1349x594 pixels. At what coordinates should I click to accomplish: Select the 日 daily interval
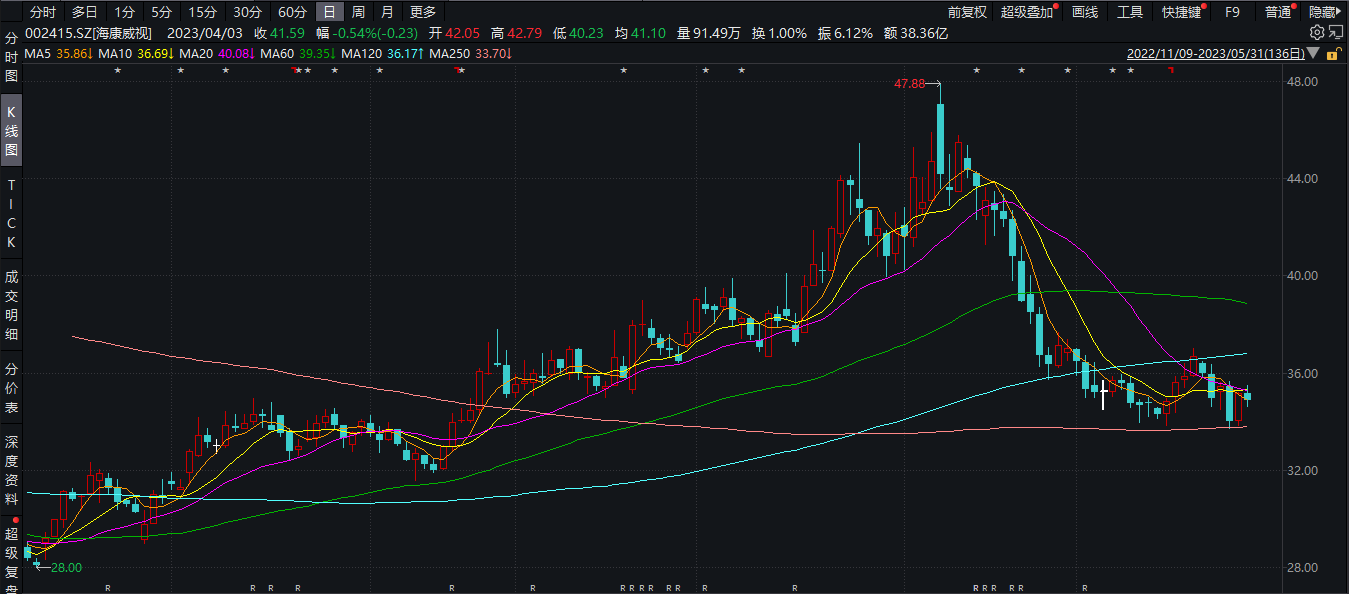(x=329, y=12)
